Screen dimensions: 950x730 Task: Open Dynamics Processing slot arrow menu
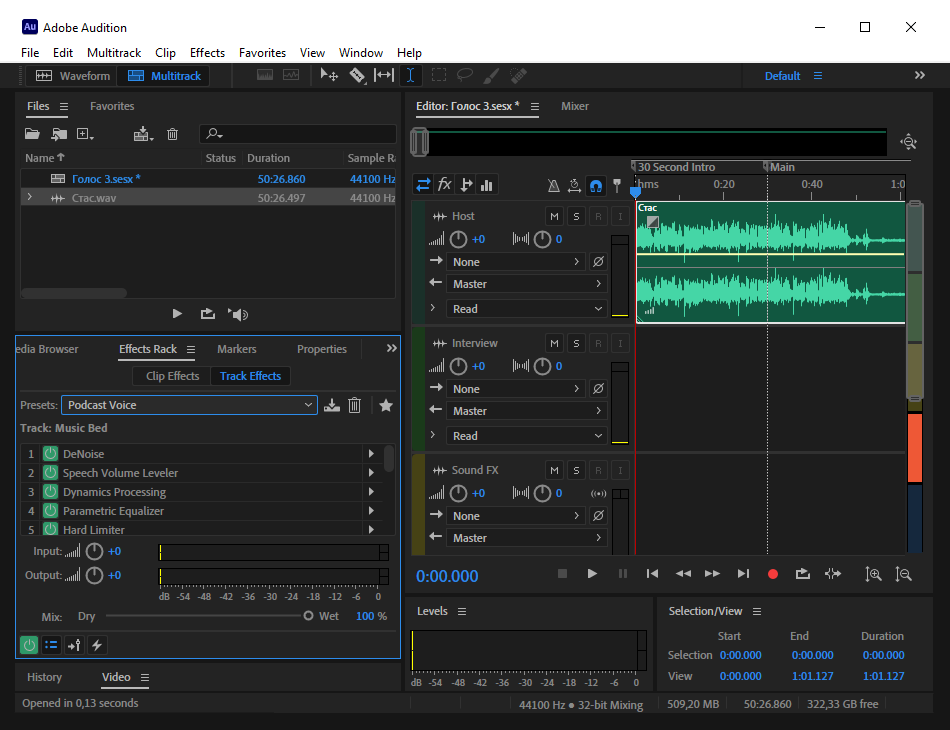(x=371, y=491)
